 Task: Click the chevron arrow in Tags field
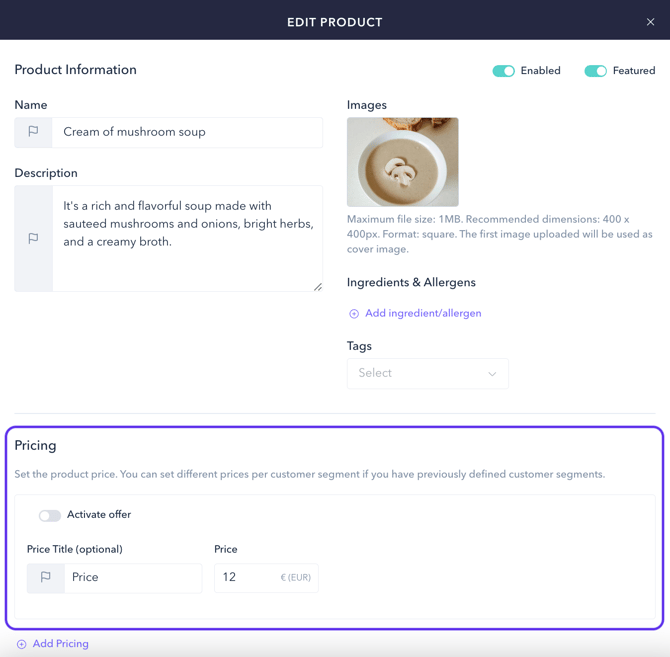click(x=492, y=374)
